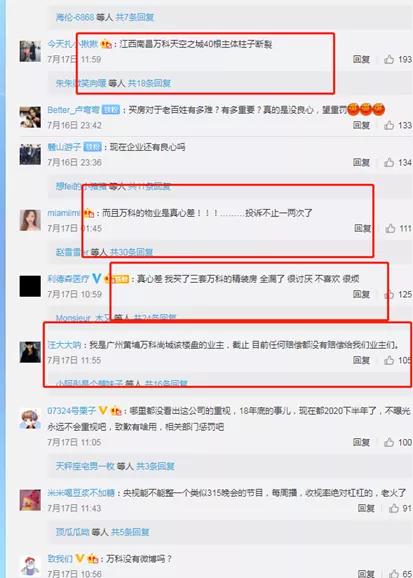
Task: Like the comment about 江西南昌万科天空之城
Action: (x=389, y=59)
